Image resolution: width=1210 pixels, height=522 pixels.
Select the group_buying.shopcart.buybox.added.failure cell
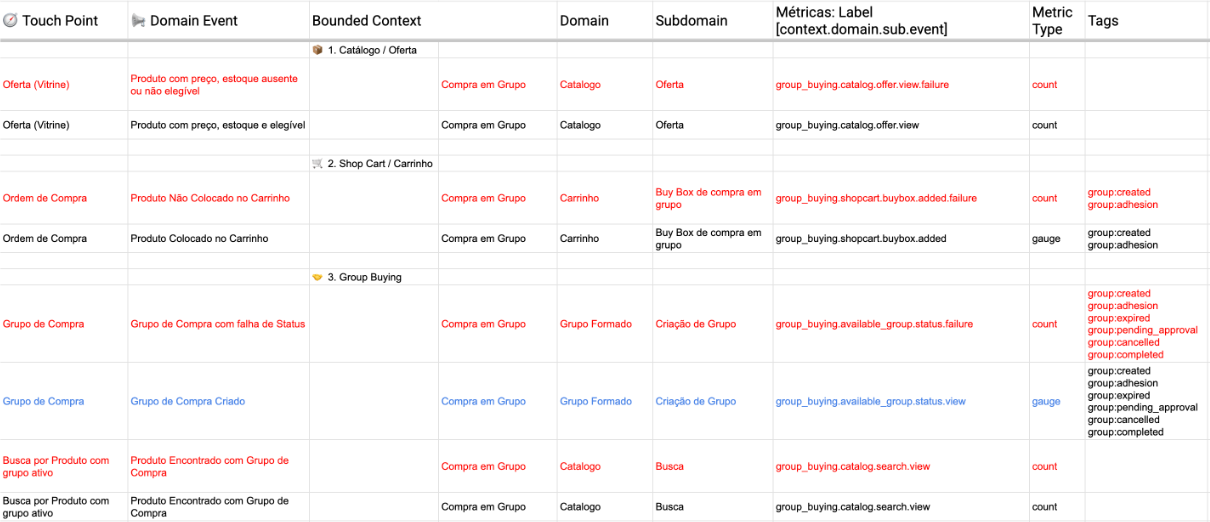(x=876, y=198)
